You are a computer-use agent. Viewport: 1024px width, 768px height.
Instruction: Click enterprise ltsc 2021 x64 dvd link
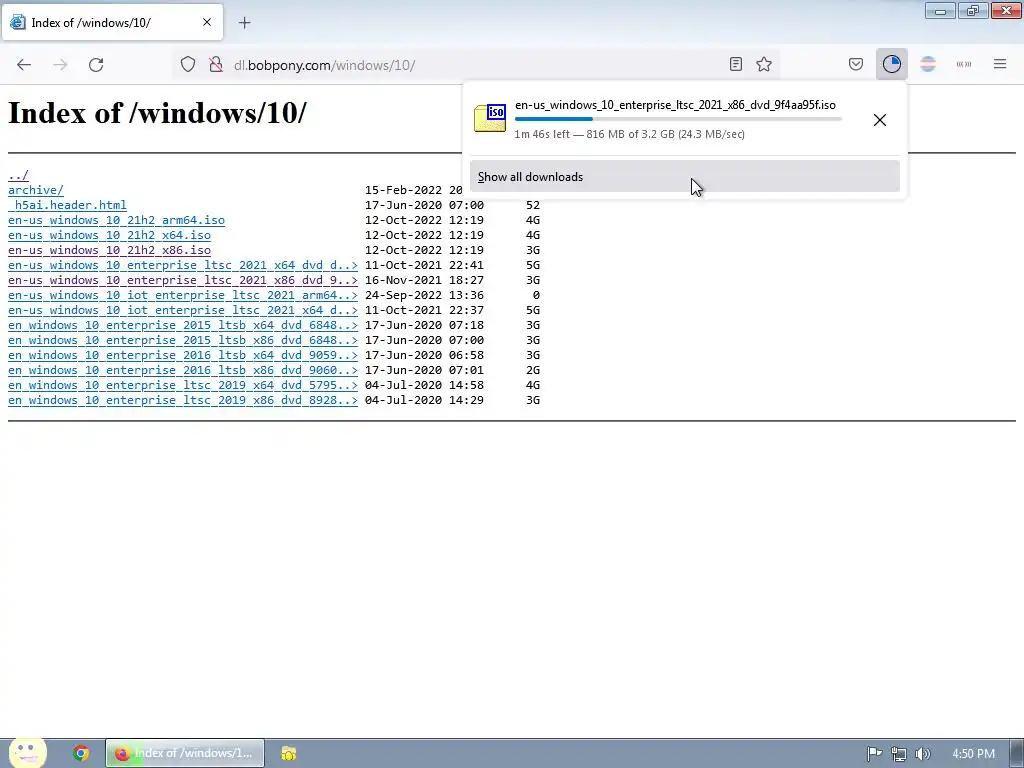(x=183, y=265)
